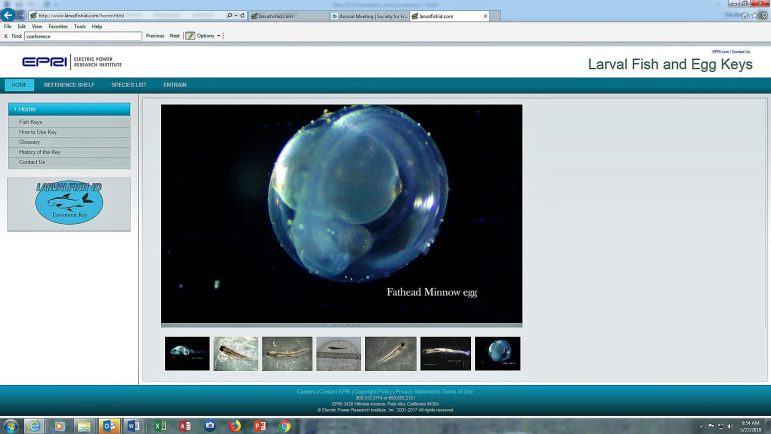Open Windows Media Player from taskbar
771x434 pixels.
[x=59, y=426]
